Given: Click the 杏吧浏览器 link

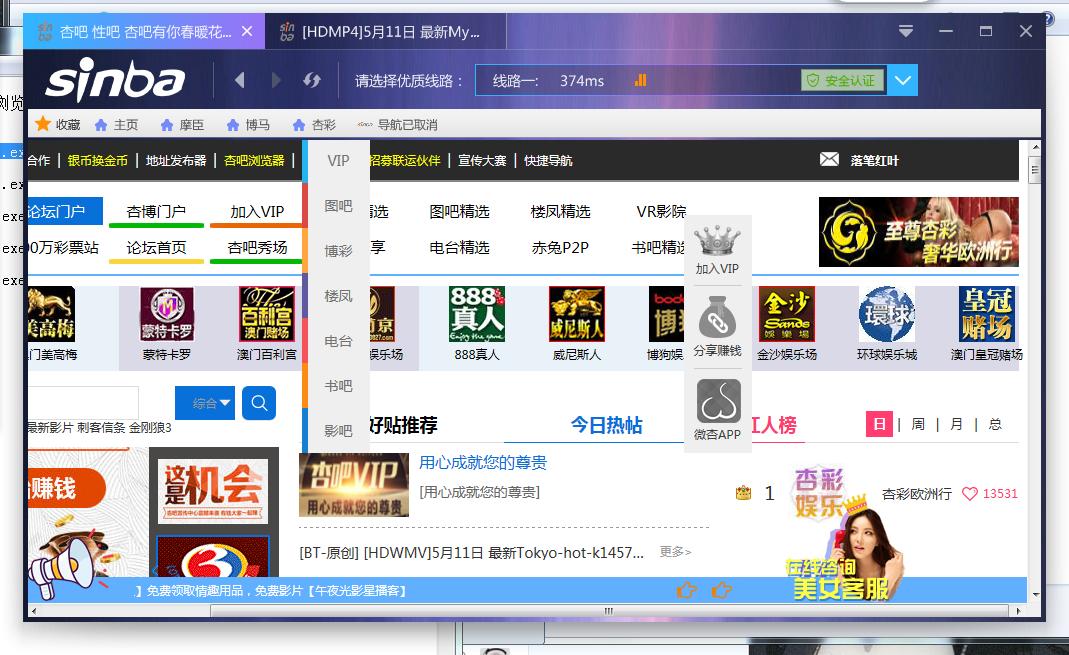Looking at the screenshot, I should point(254,160).
